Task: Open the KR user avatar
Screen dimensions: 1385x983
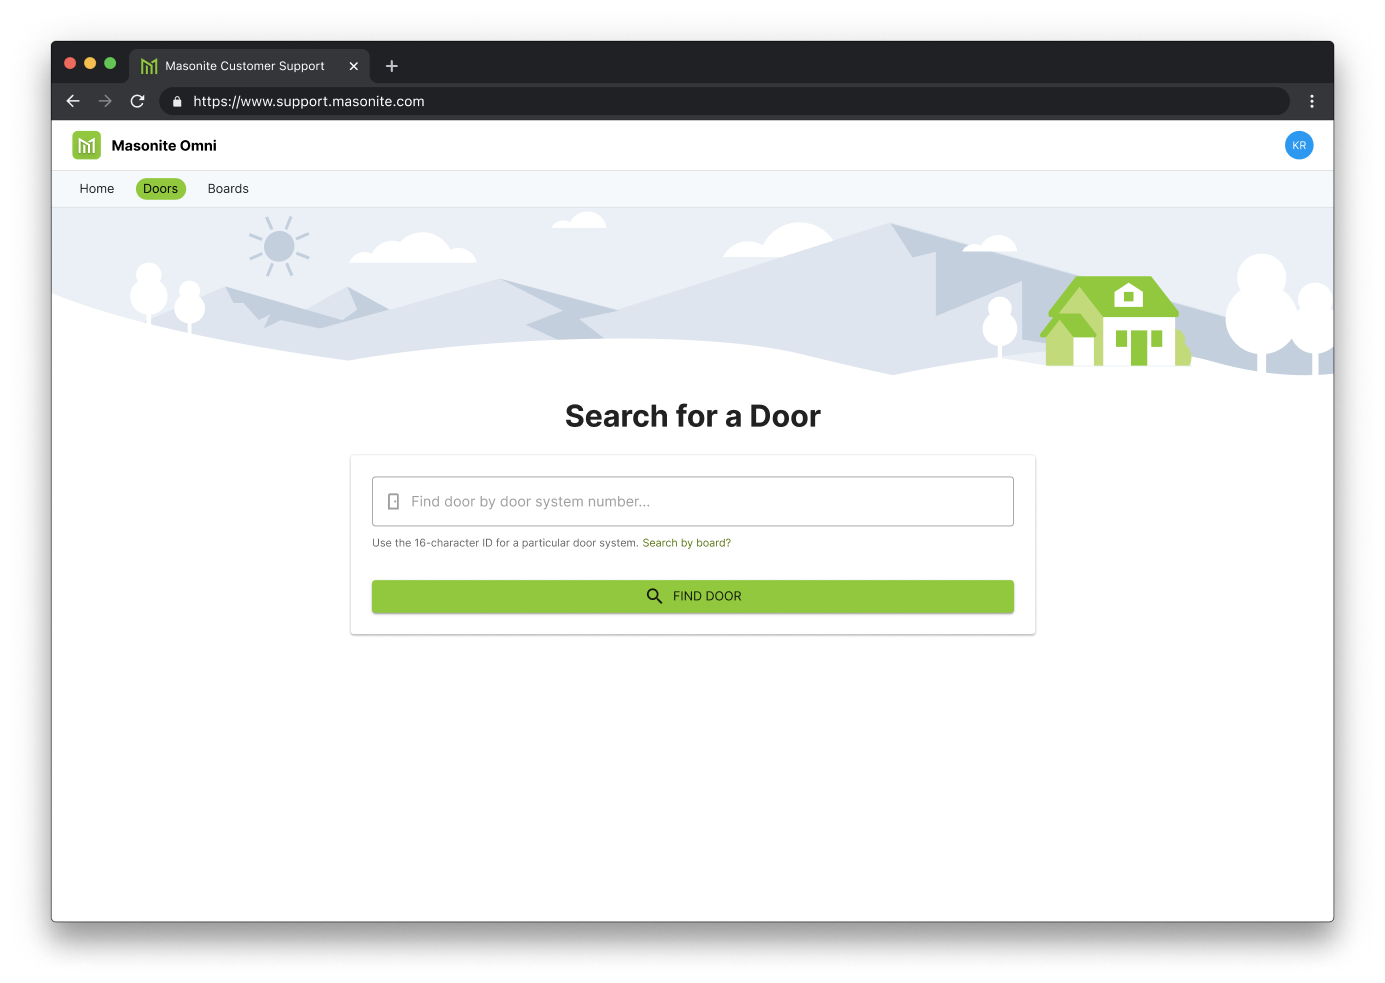Action: [x=1298, y=146]
